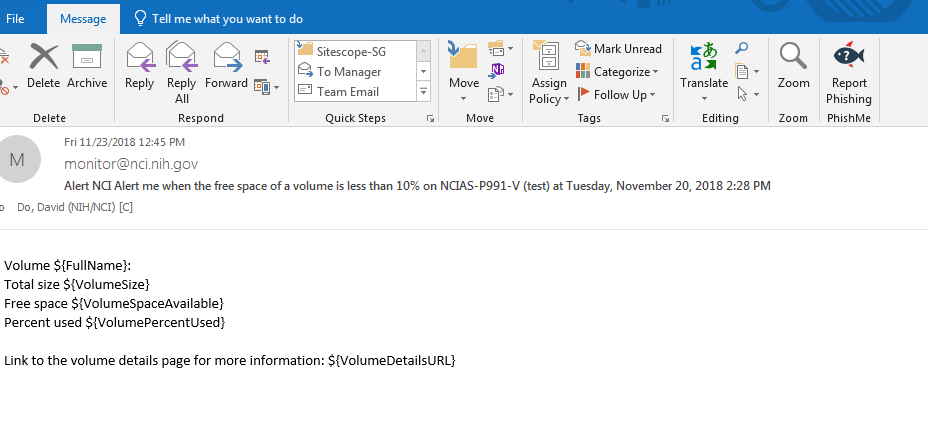Open the Tags dialog launcher
The width and height of the screenshot is (928, 424).
665,118
